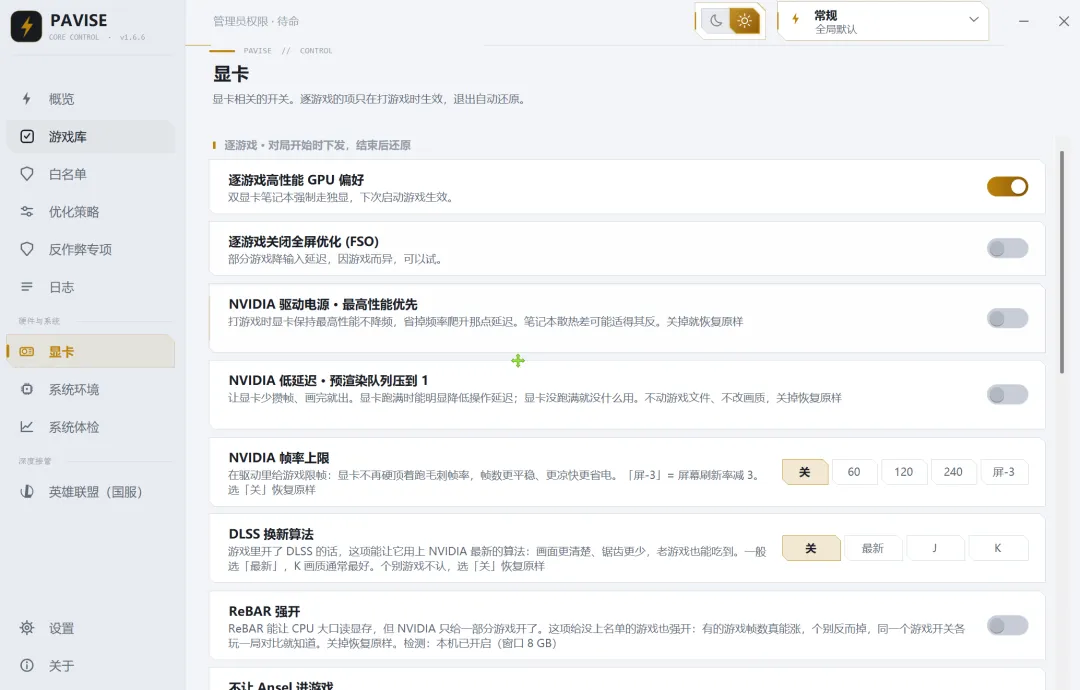The image size is (1080, 690).
Task: Click the 设置 gear icon
Action: click(27, 627)
